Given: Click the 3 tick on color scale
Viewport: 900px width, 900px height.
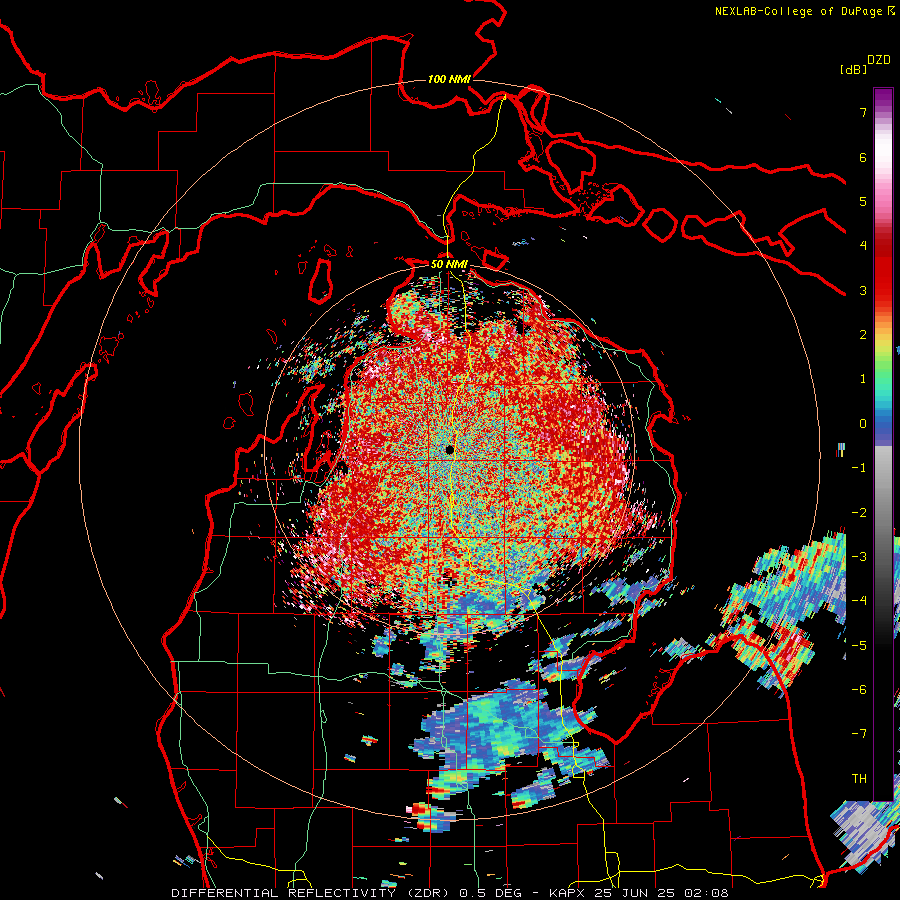Looking at the screenshot, I should [x=863, y=290].
